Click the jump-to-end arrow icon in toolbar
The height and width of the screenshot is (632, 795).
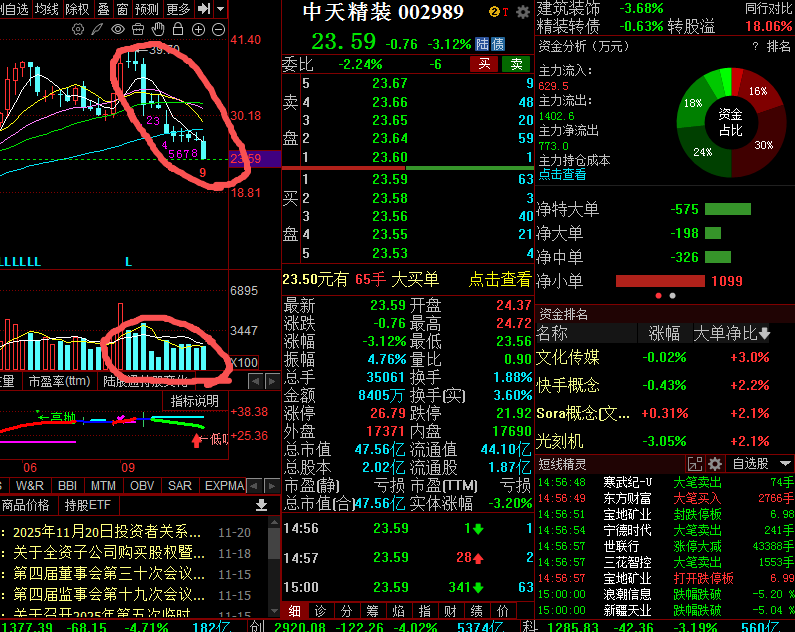(x=204, y=9)
